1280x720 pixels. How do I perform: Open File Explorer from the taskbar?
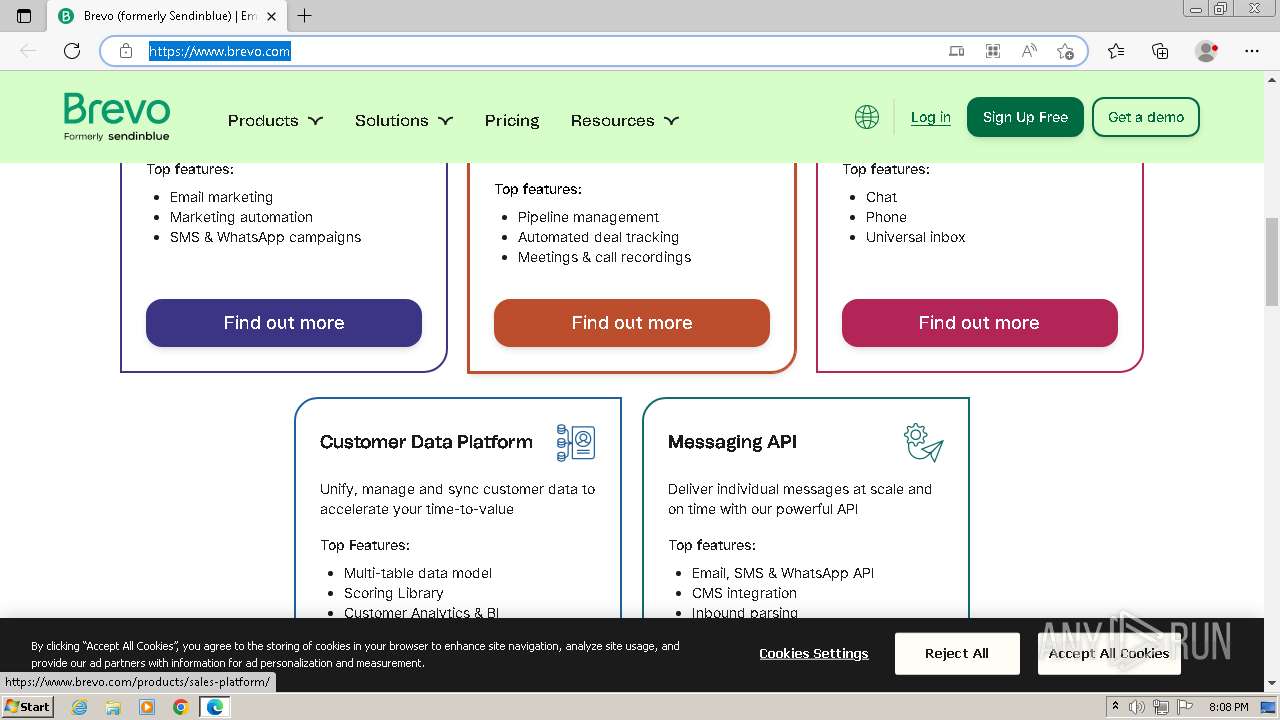113,707
